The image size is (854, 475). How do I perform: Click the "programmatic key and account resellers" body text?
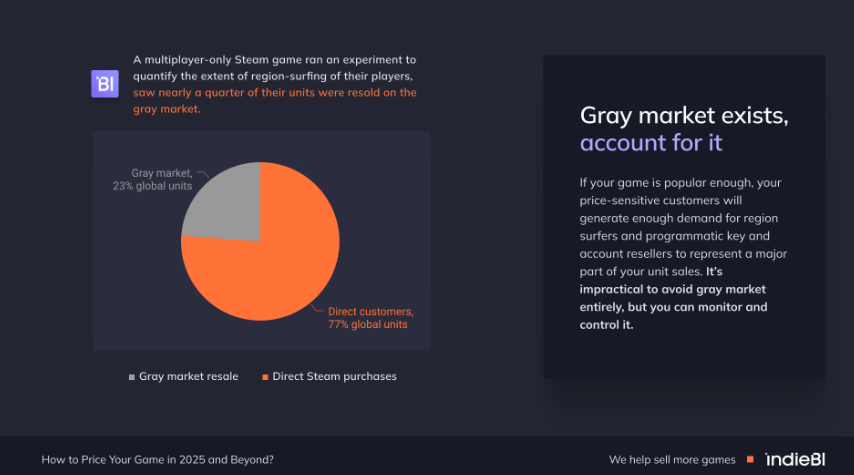click(680, 236)
